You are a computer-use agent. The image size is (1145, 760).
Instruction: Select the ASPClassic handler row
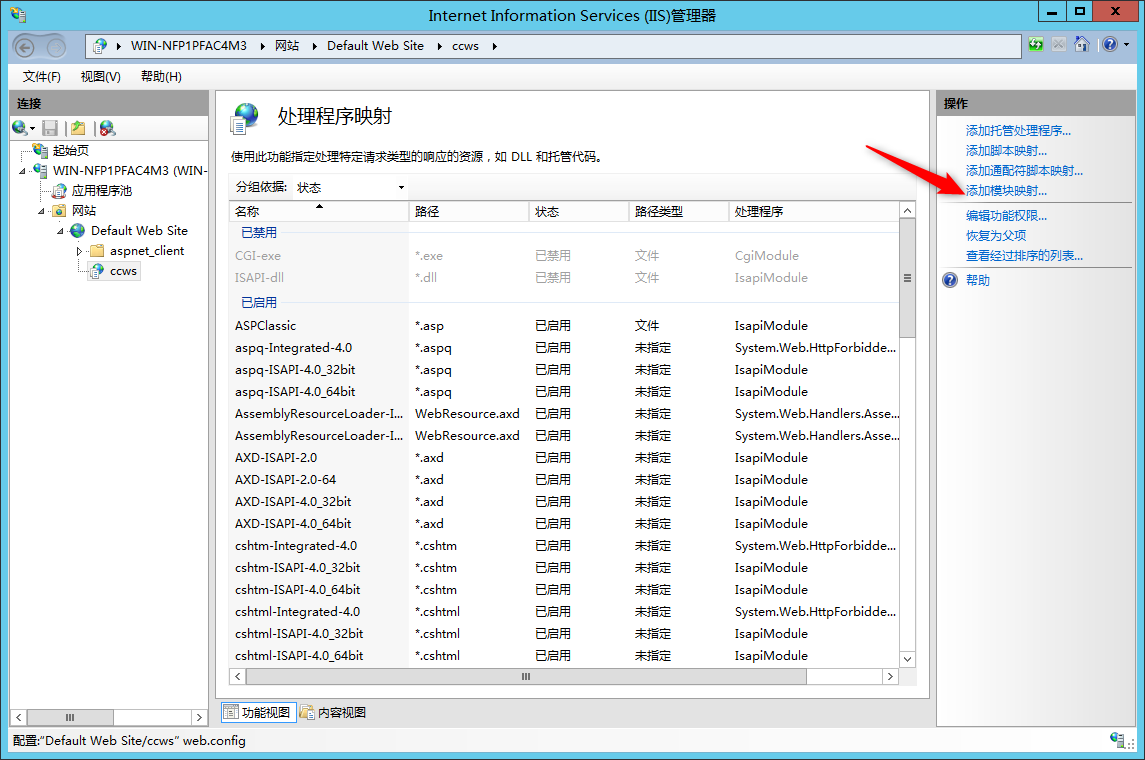[564, 326]
